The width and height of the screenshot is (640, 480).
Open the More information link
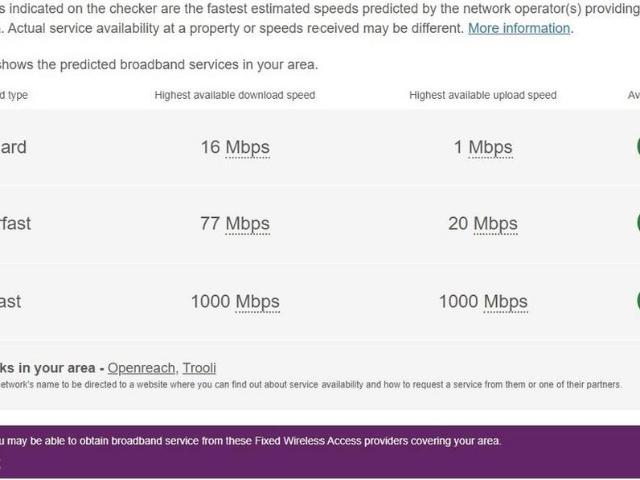518,28
